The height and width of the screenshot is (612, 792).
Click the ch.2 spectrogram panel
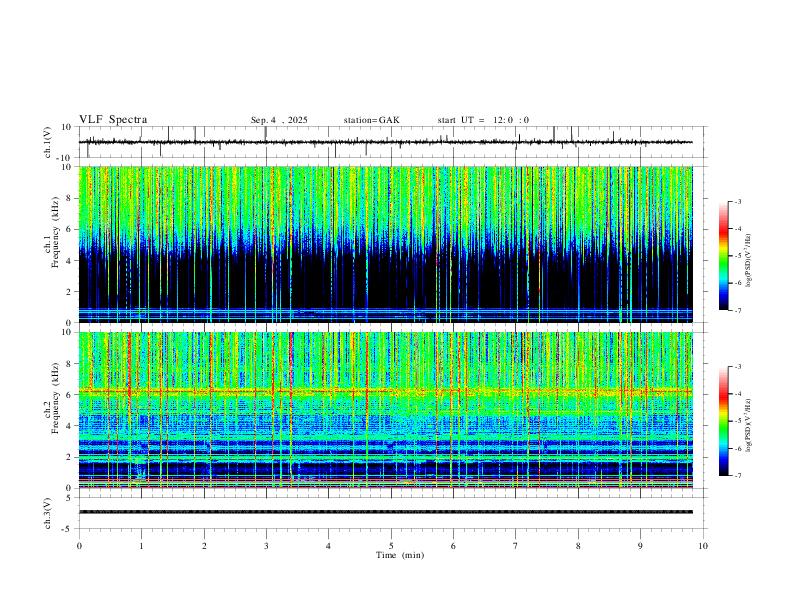point(386,410)
